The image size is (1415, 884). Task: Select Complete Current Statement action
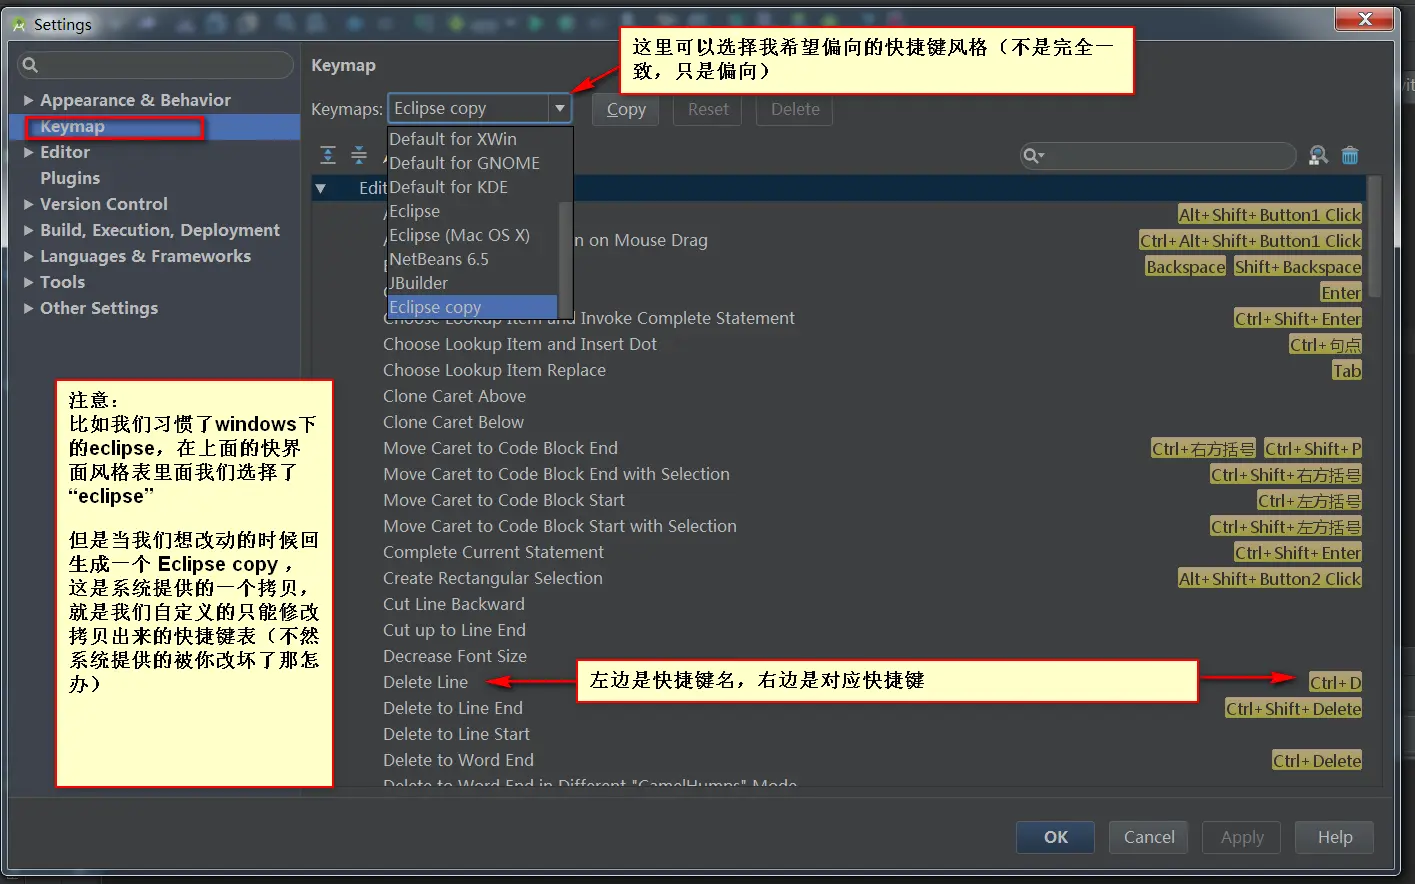pos(493,552)
